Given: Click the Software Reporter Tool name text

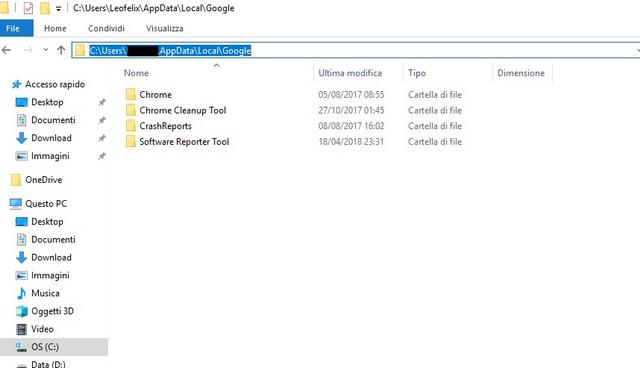Looking at the screenshot, I should tap(184, 142).
